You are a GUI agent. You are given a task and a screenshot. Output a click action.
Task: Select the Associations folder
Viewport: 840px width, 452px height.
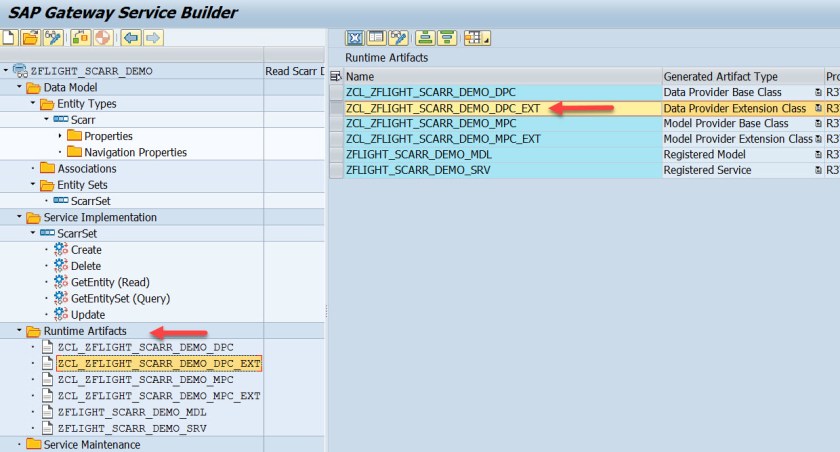(87, 169)
